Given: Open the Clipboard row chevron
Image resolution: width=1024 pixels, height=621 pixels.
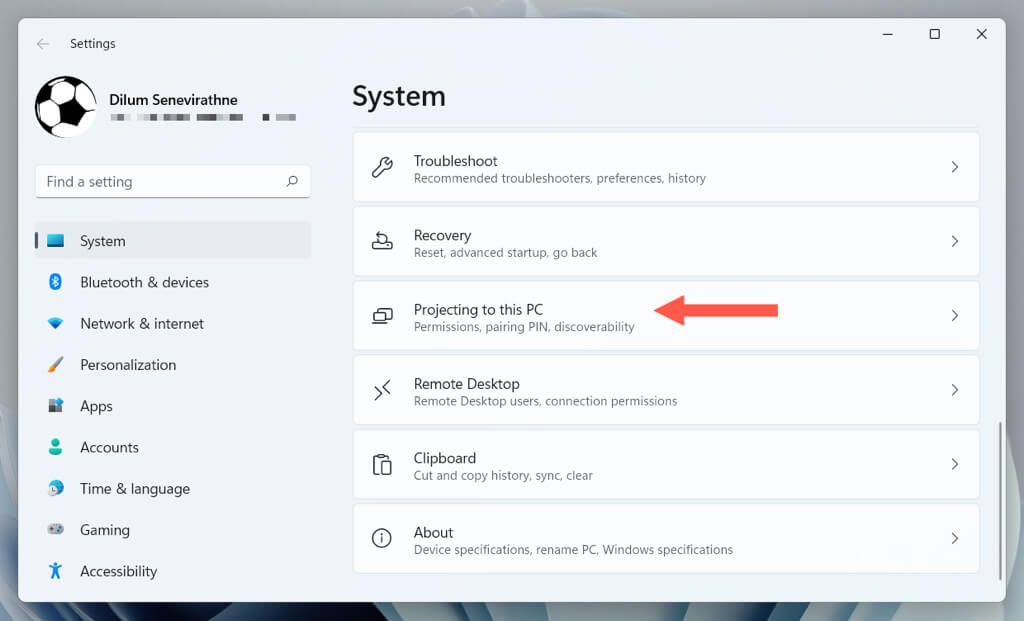Looking at the screenshot, I should [954, 464].
